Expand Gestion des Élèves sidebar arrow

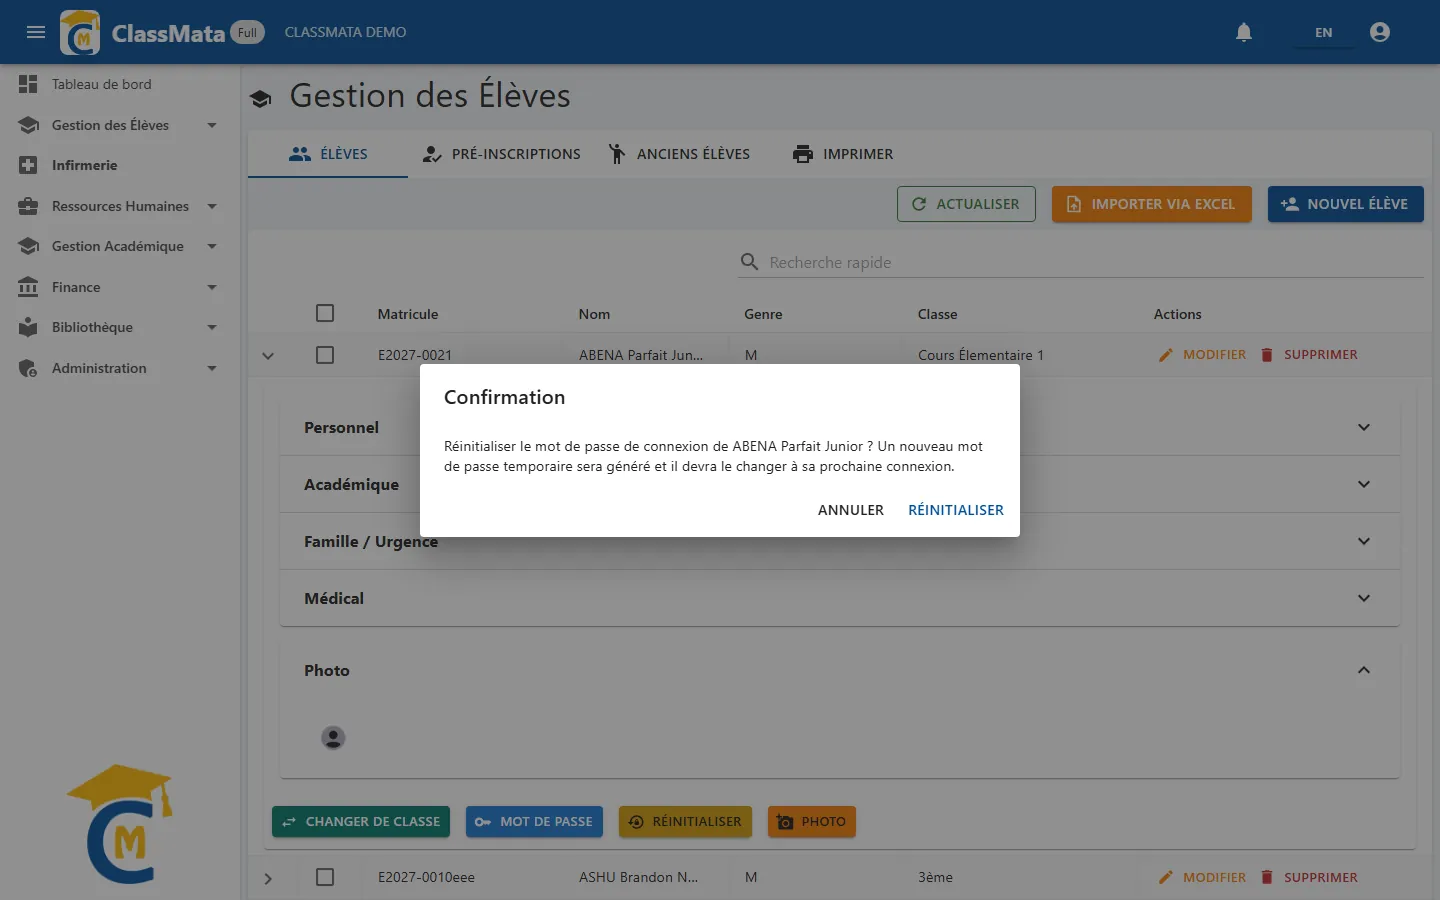[212, 125]
